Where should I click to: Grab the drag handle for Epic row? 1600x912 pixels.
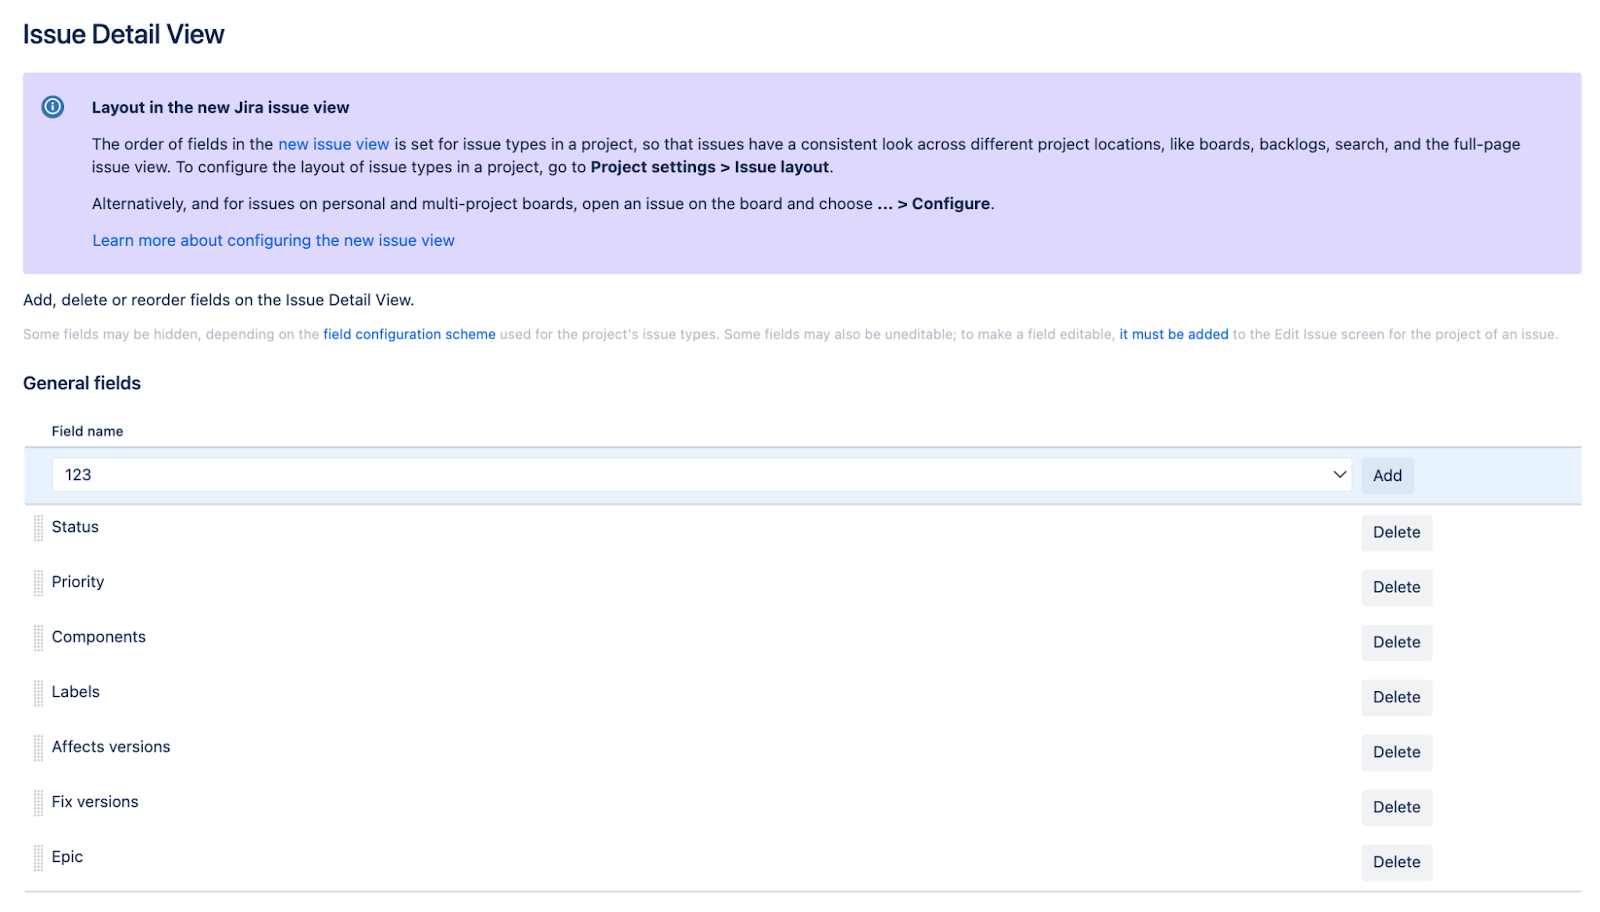pos(39,858)
